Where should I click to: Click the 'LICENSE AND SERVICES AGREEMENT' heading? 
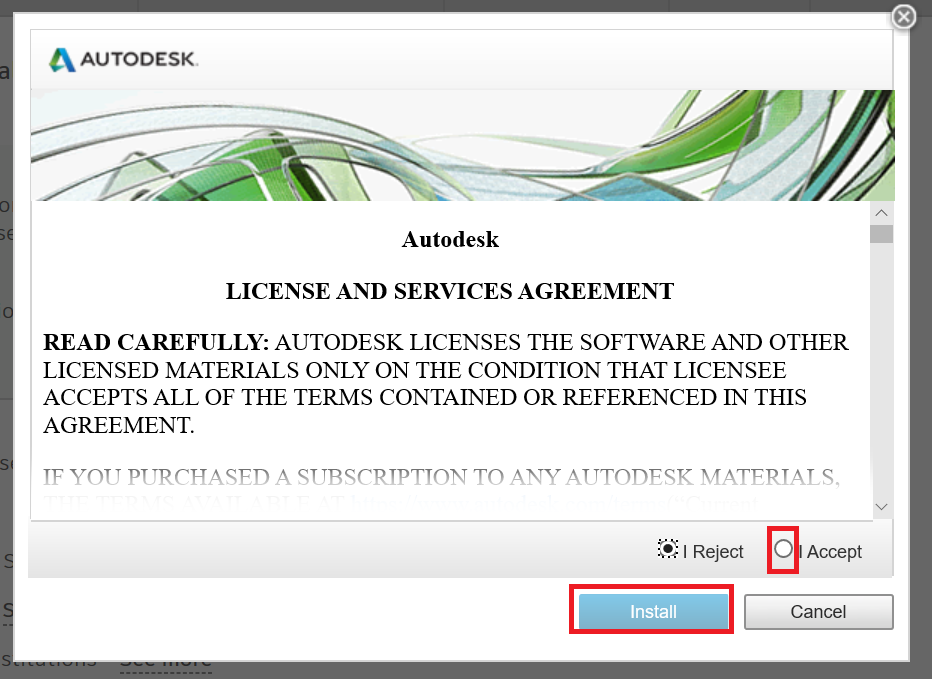point(450,291)
